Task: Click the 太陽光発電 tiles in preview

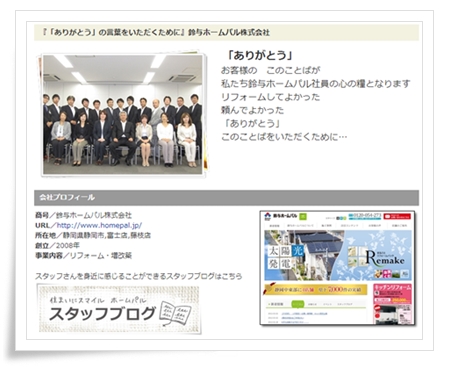Action: 286,257
